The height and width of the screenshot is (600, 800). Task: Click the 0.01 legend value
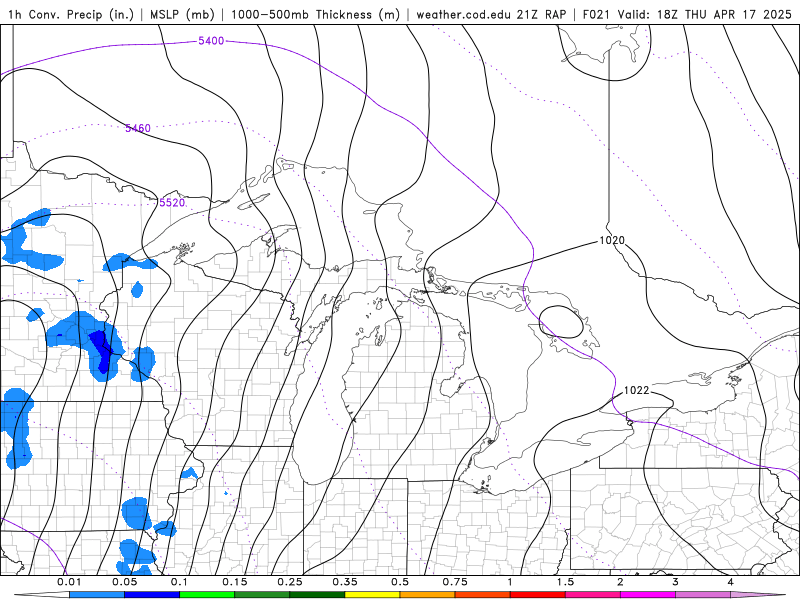69,582
